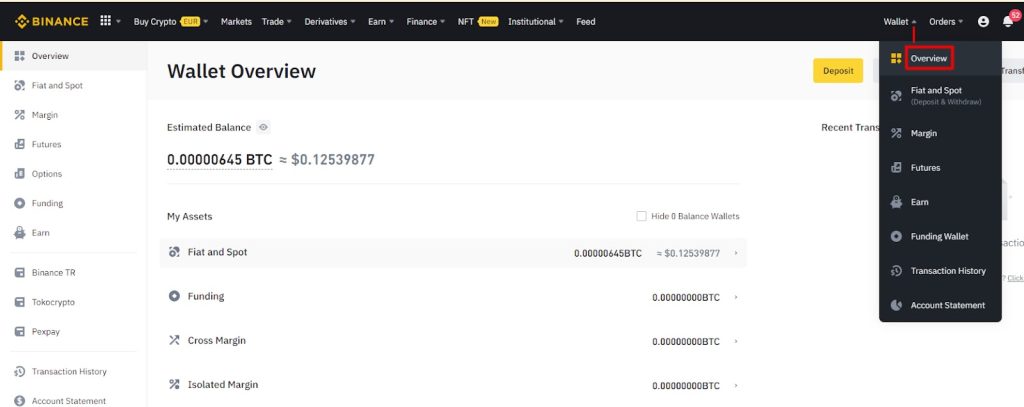Click the Isolated Margin asset row
The image size is (1024, 407).
pyautogui.click(x=453, y=385)
